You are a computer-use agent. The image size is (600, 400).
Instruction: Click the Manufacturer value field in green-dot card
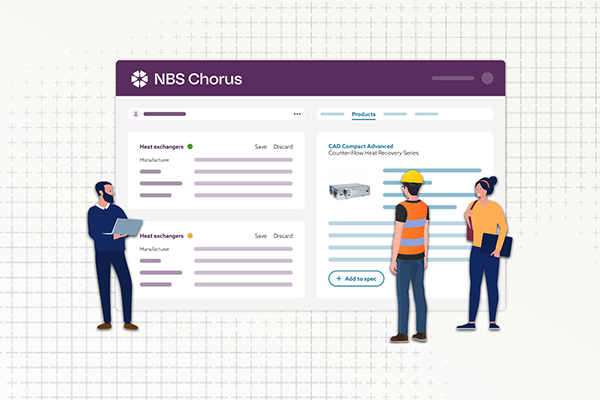[243, 160]
